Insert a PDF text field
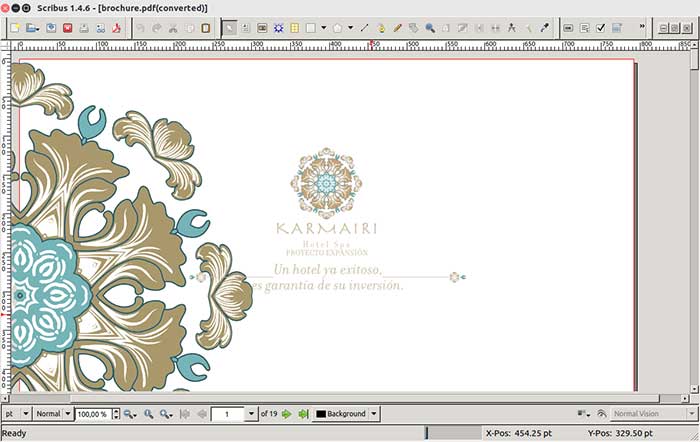700x442 pixels. pyautogui.click(x=584, y=28)
